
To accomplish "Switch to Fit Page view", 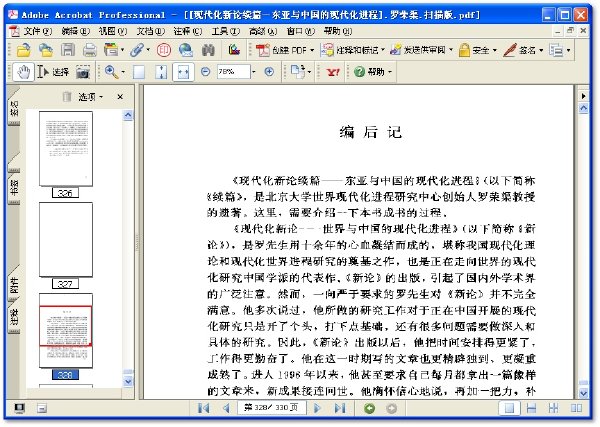I will (161, 72).
